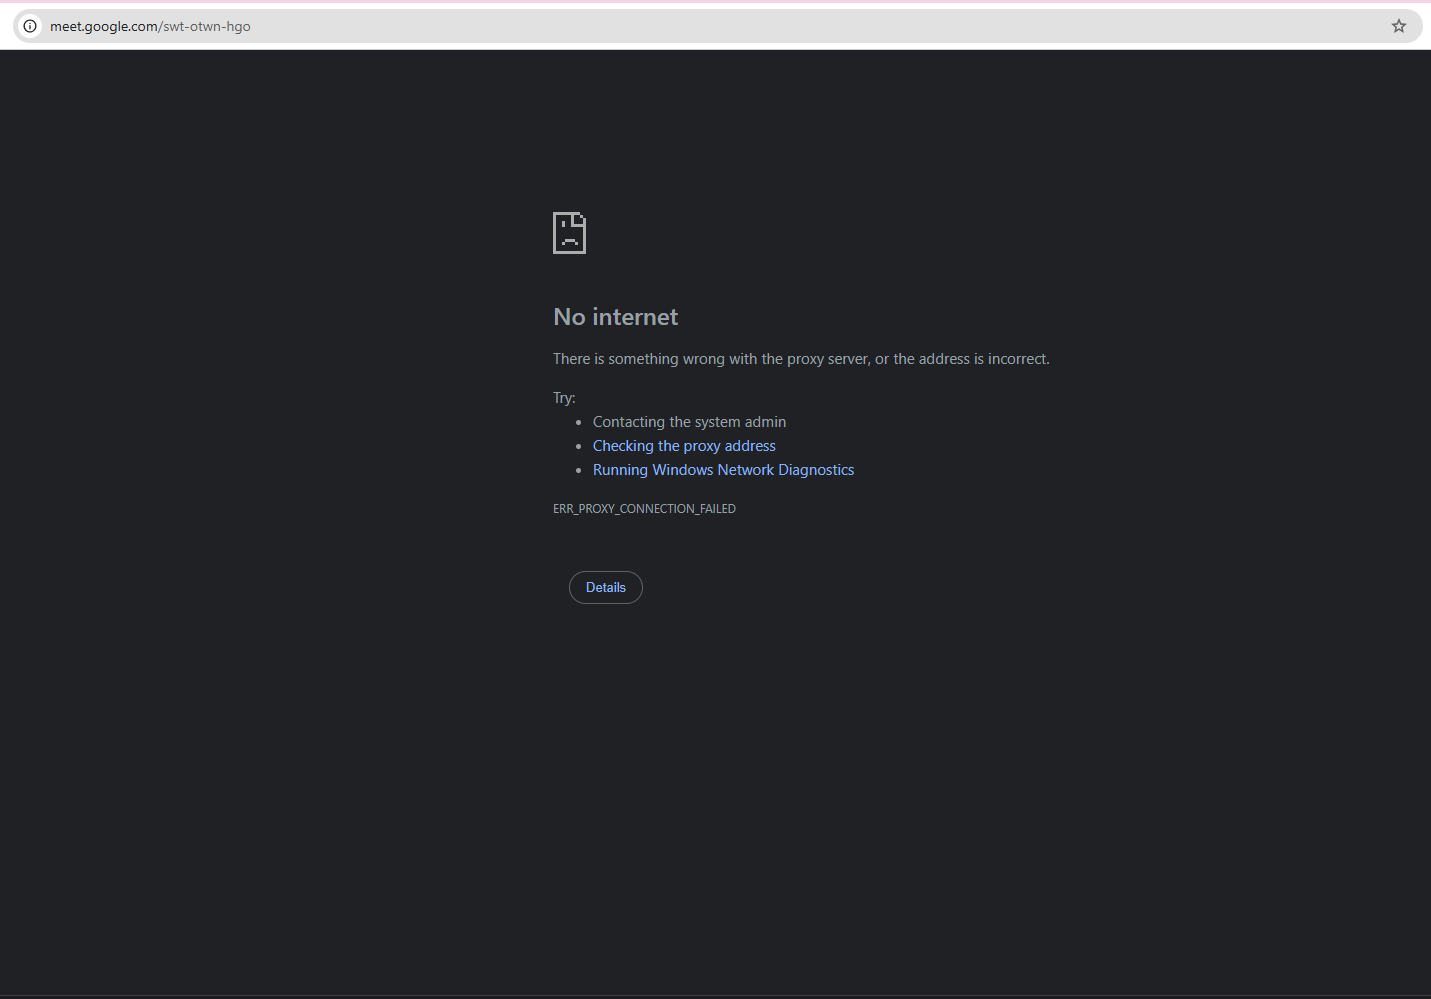Click the proxy server error description sentence
This screenshot has width=1431, height=999.
801,359
